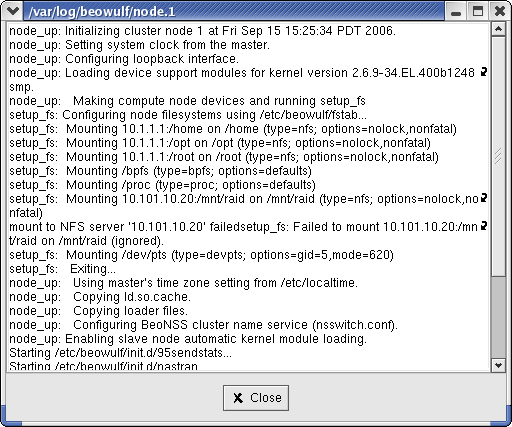Place cursor on 'Initializing cluster node 1' line
512x427 pixels.
tap(202, 31)
